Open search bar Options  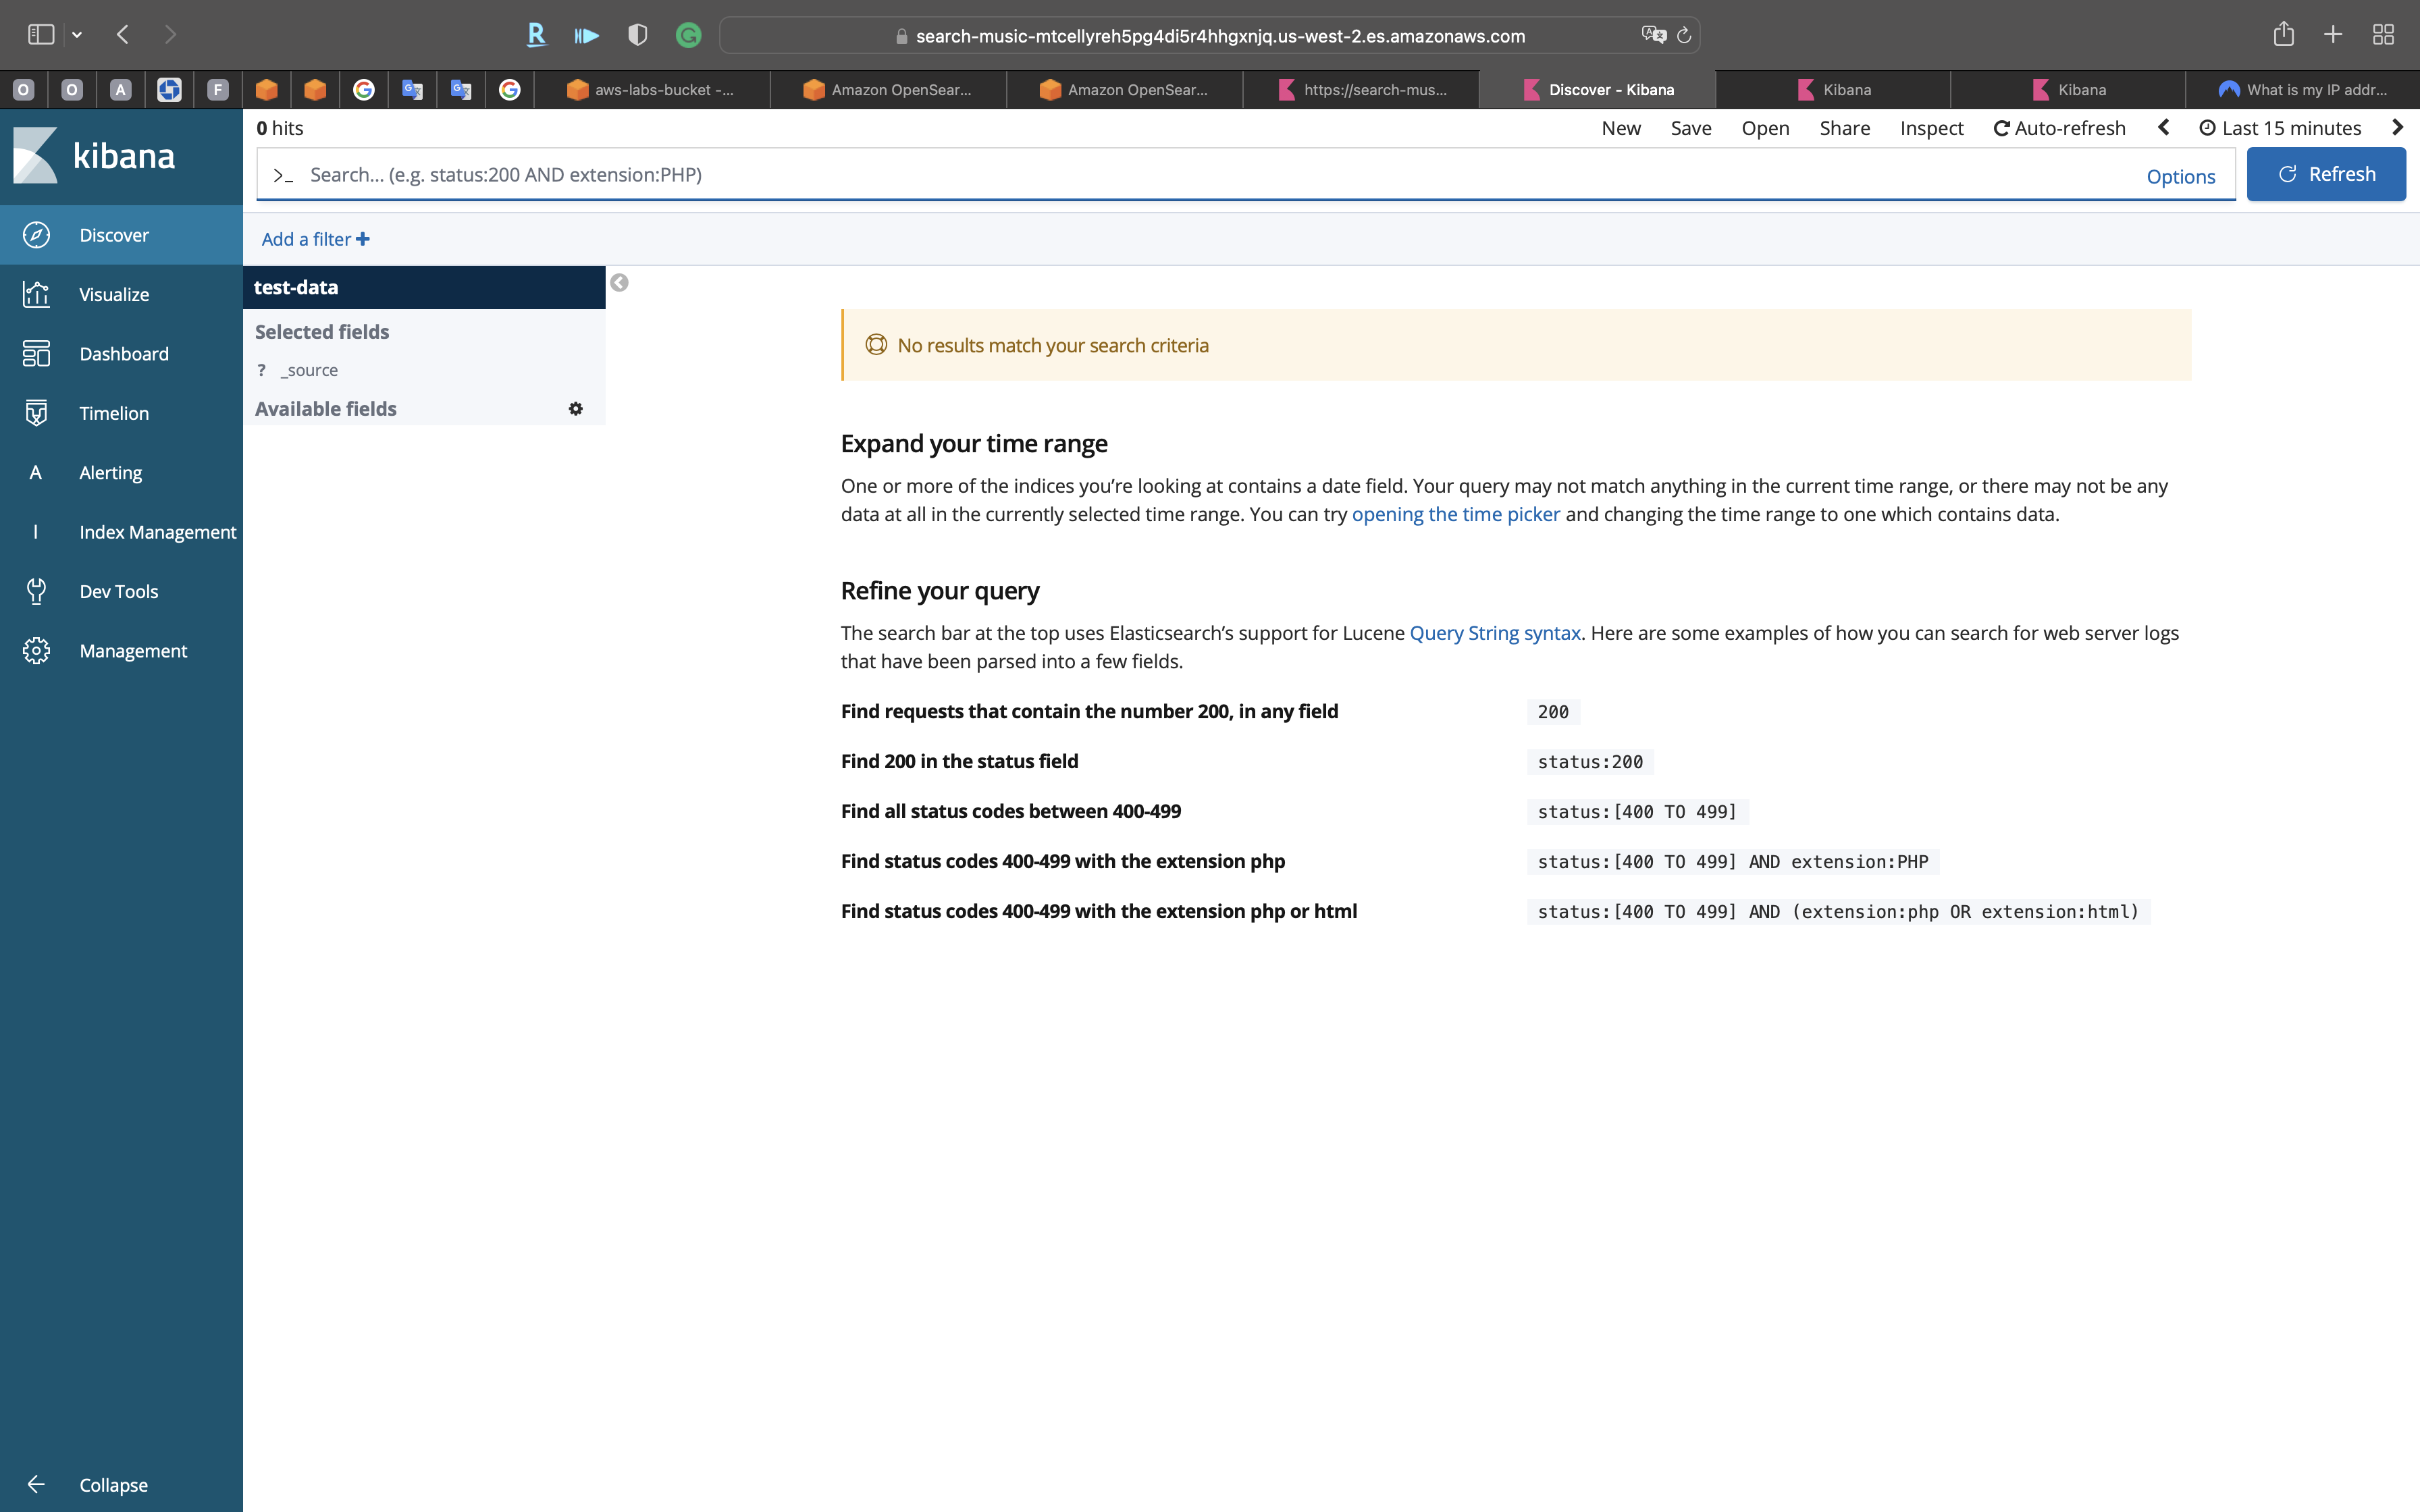coord(2180,176)
